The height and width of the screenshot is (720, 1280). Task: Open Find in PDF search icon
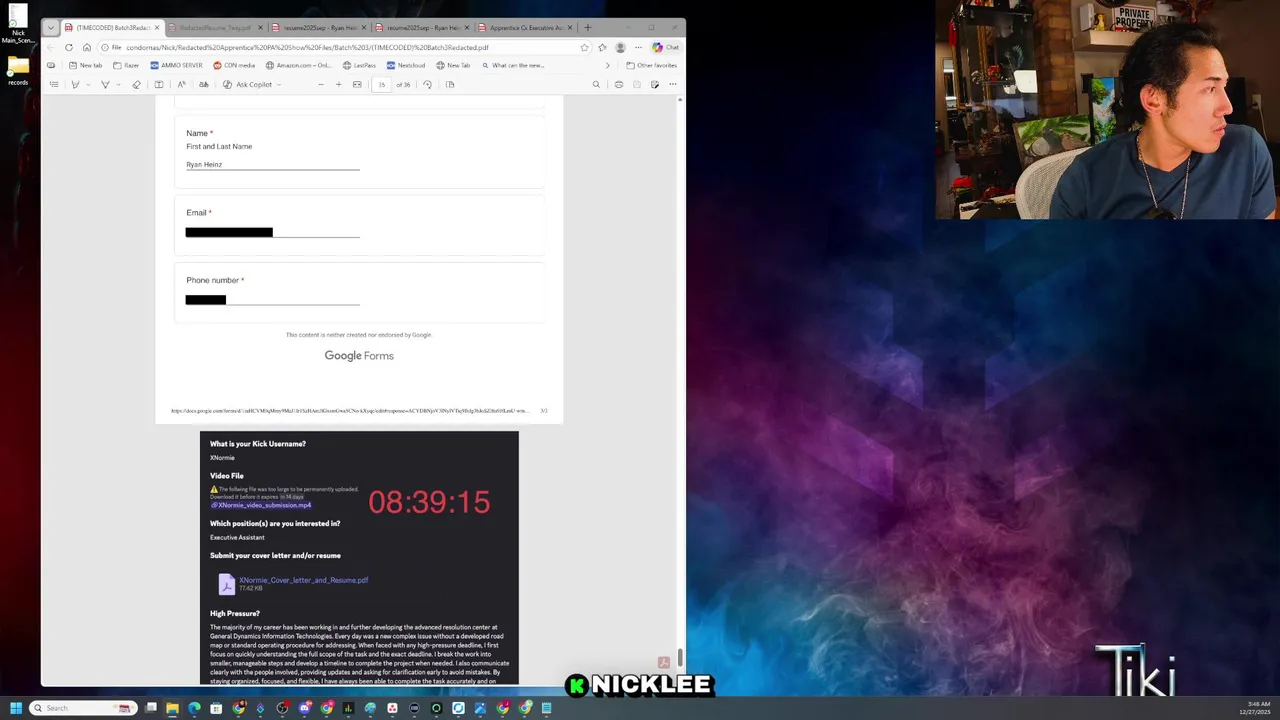596,84
